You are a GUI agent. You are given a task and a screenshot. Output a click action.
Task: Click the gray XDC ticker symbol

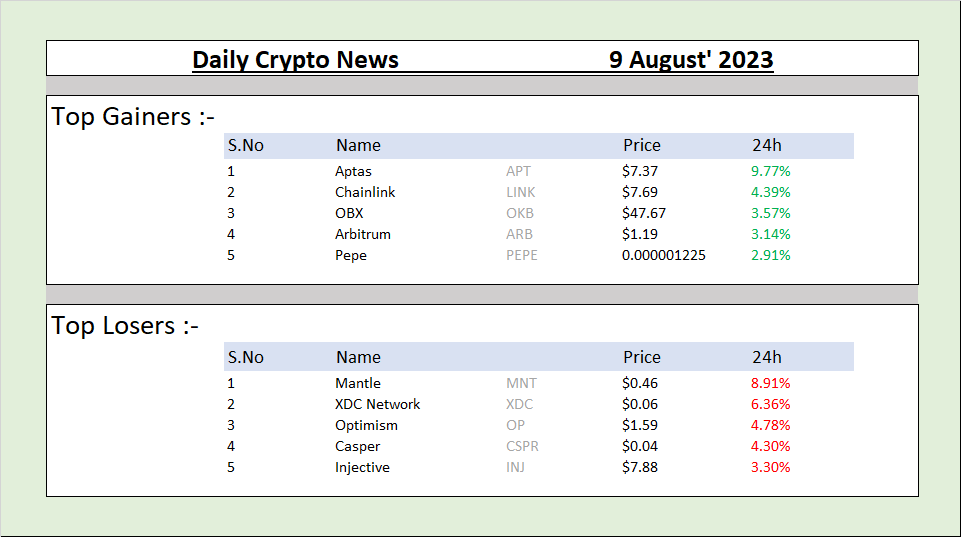(x=519, y=404)
